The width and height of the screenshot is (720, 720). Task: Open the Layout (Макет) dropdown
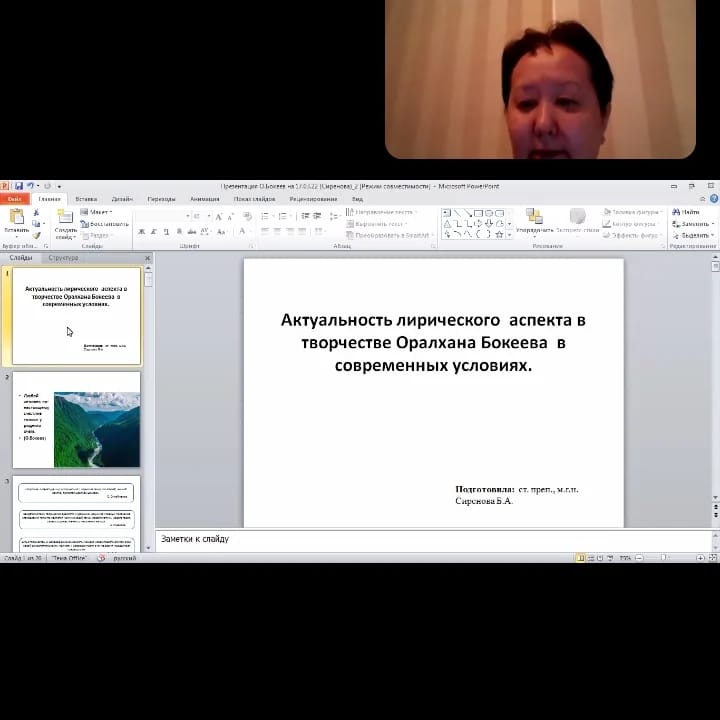[x=100, y=212]
